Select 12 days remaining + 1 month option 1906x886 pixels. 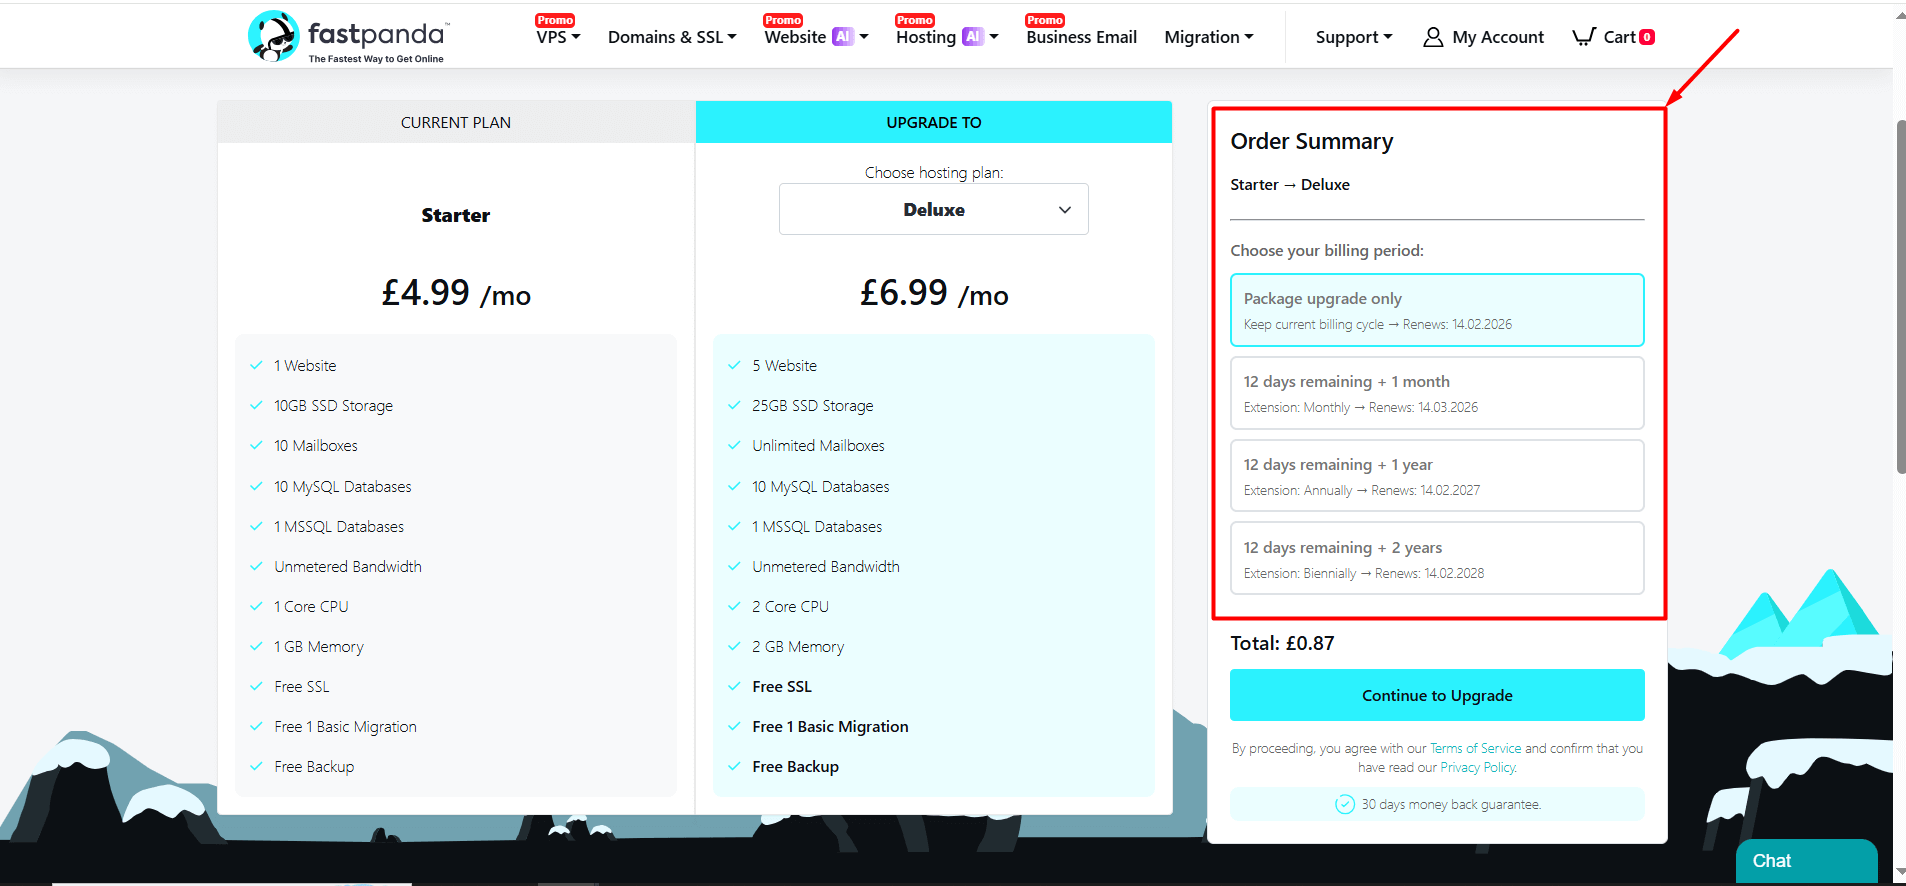coord(1437,393)
